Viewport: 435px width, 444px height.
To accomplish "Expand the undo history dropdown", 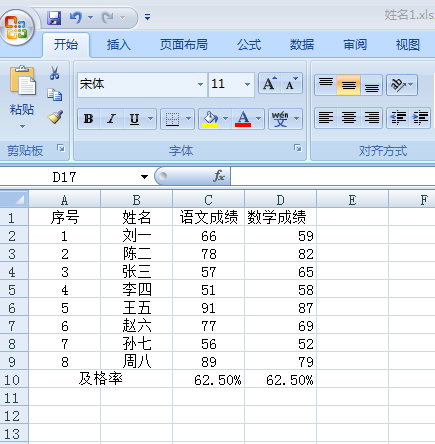I will 90,17.
